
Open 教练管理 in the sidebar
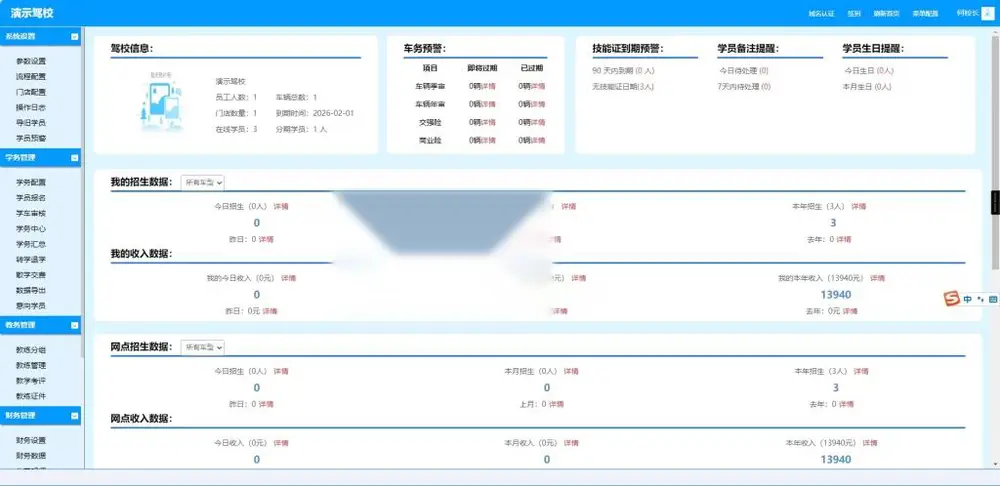(x=31, y=365)
